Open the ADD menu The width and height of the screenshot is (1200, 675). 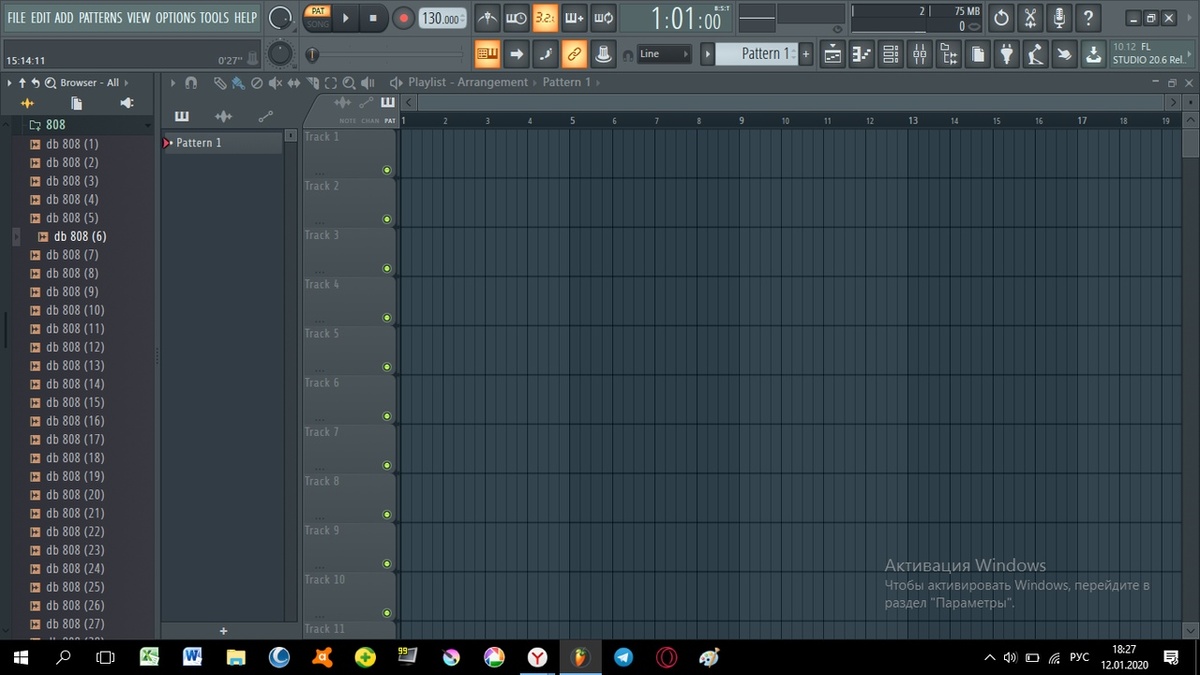coord(64,18)
